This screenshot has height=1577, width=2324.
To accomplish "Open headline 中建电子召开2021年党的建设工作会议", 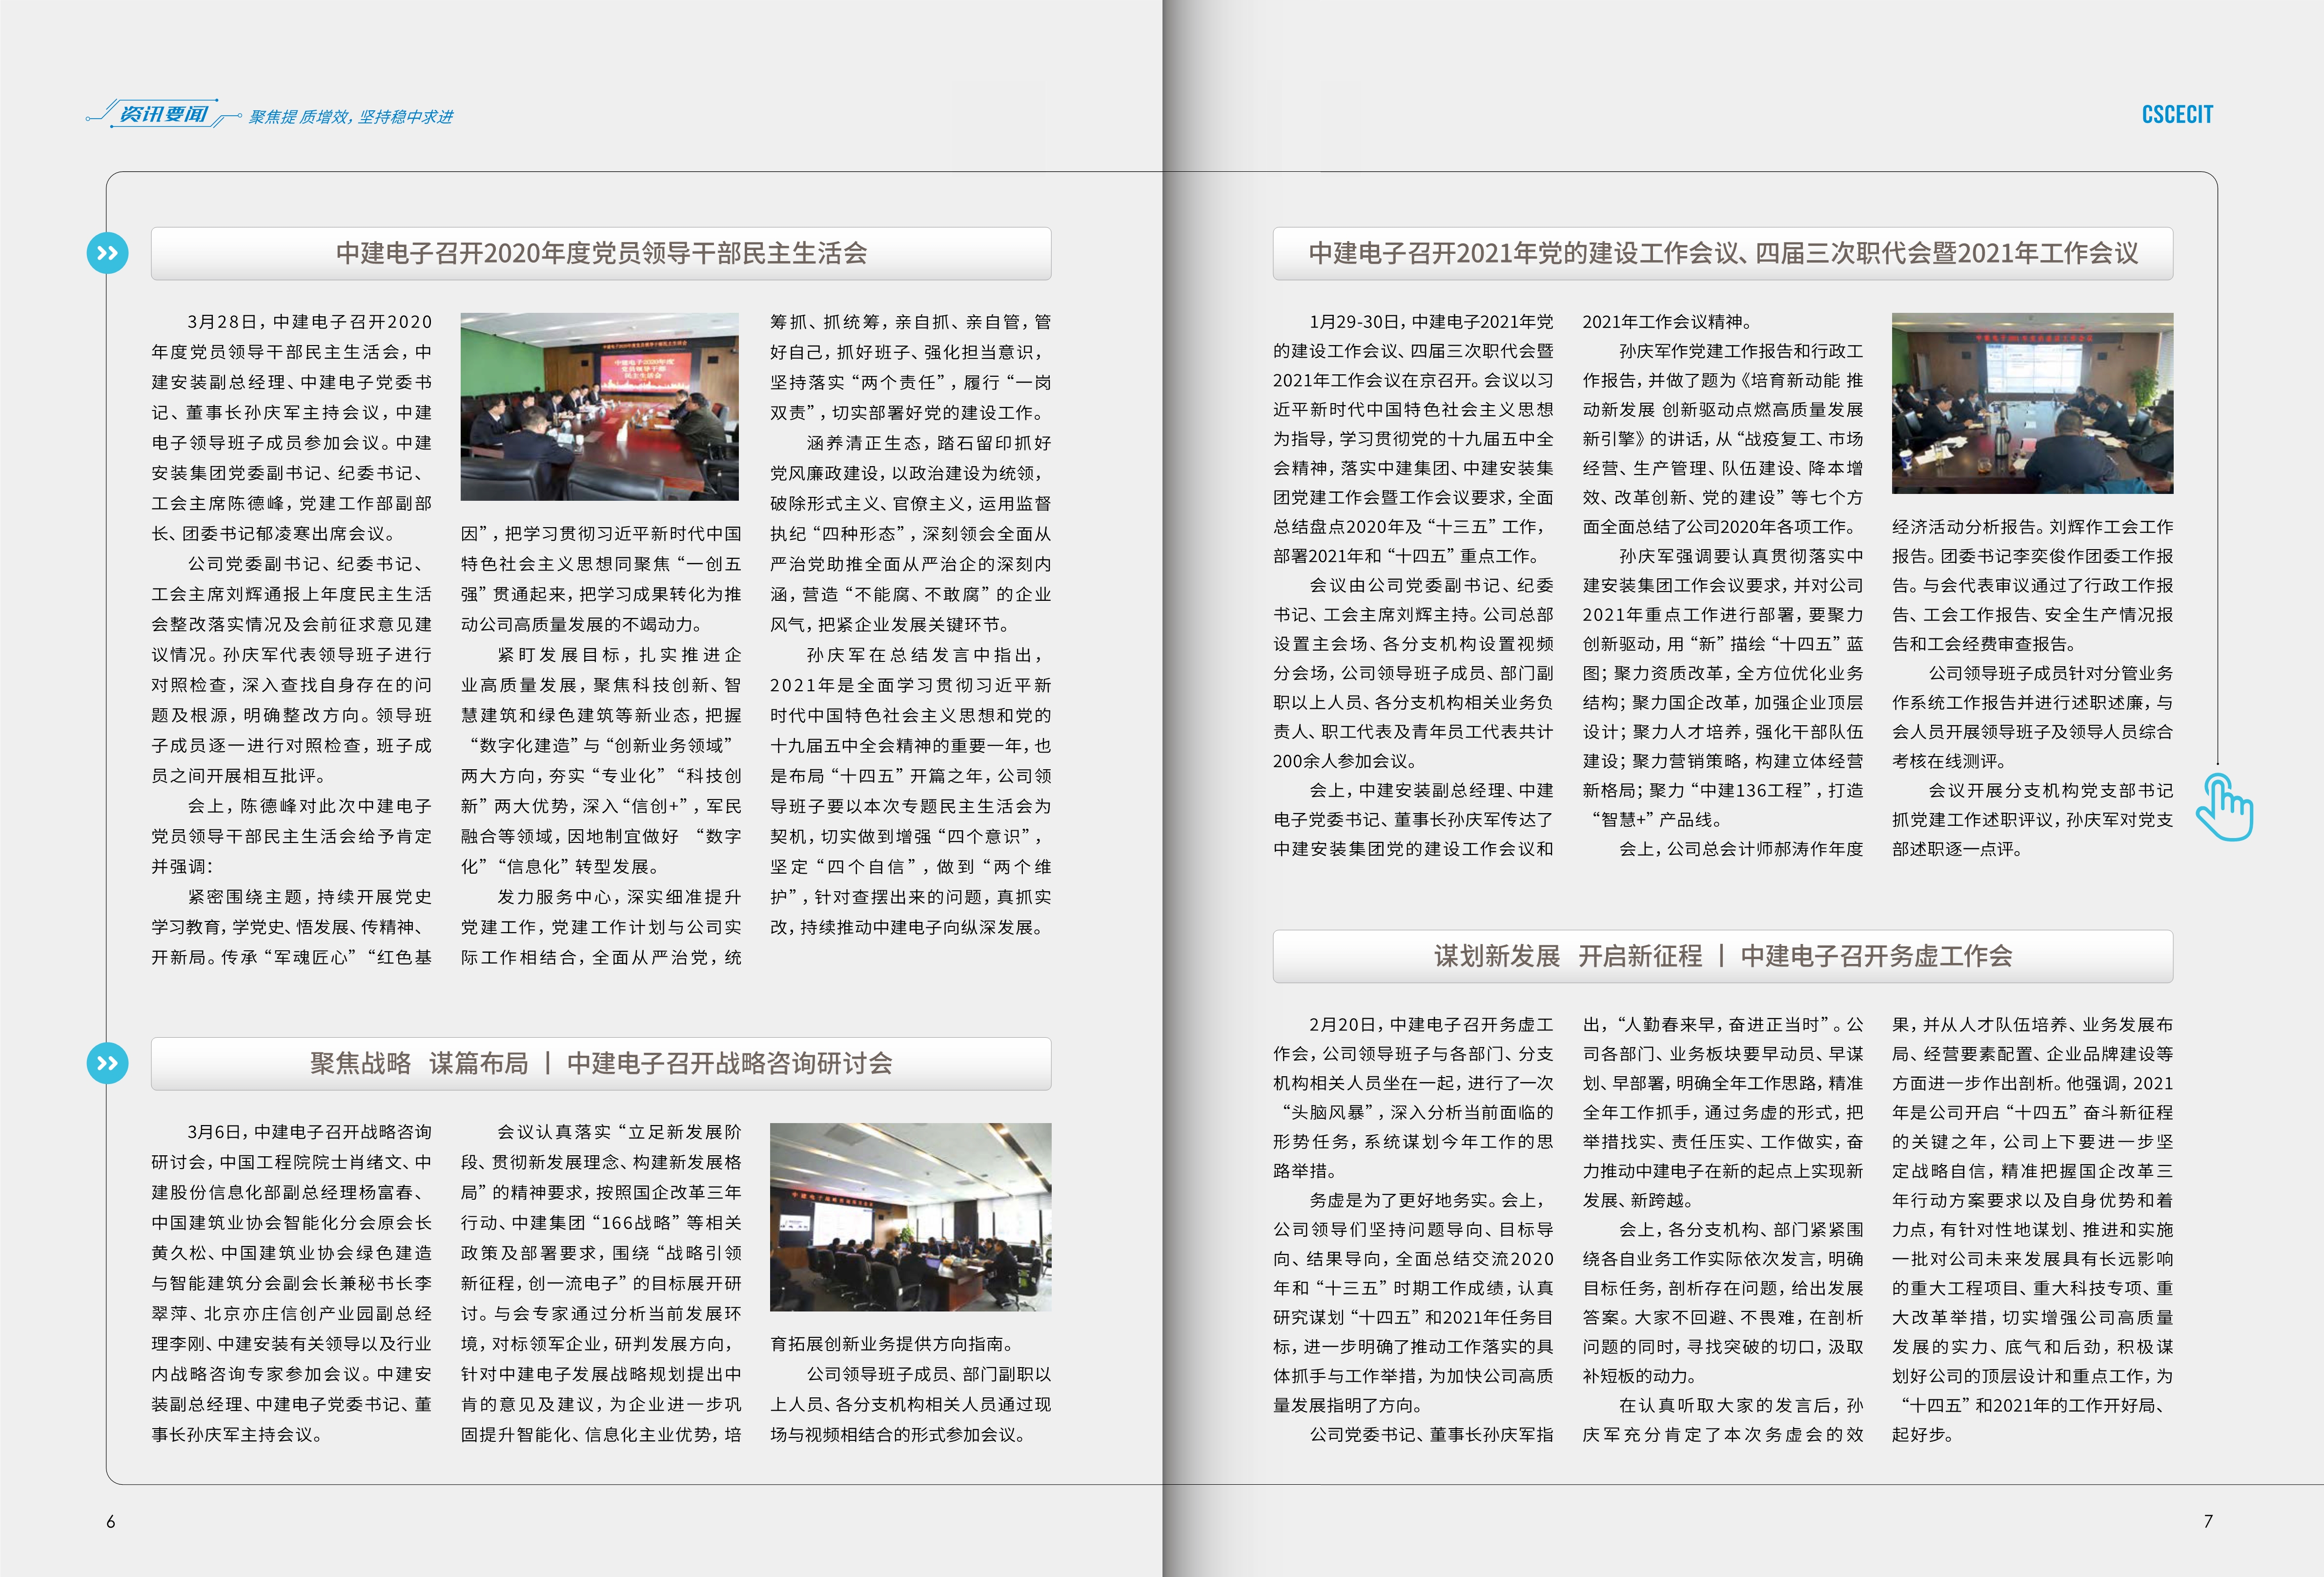I will (1723, 253).
